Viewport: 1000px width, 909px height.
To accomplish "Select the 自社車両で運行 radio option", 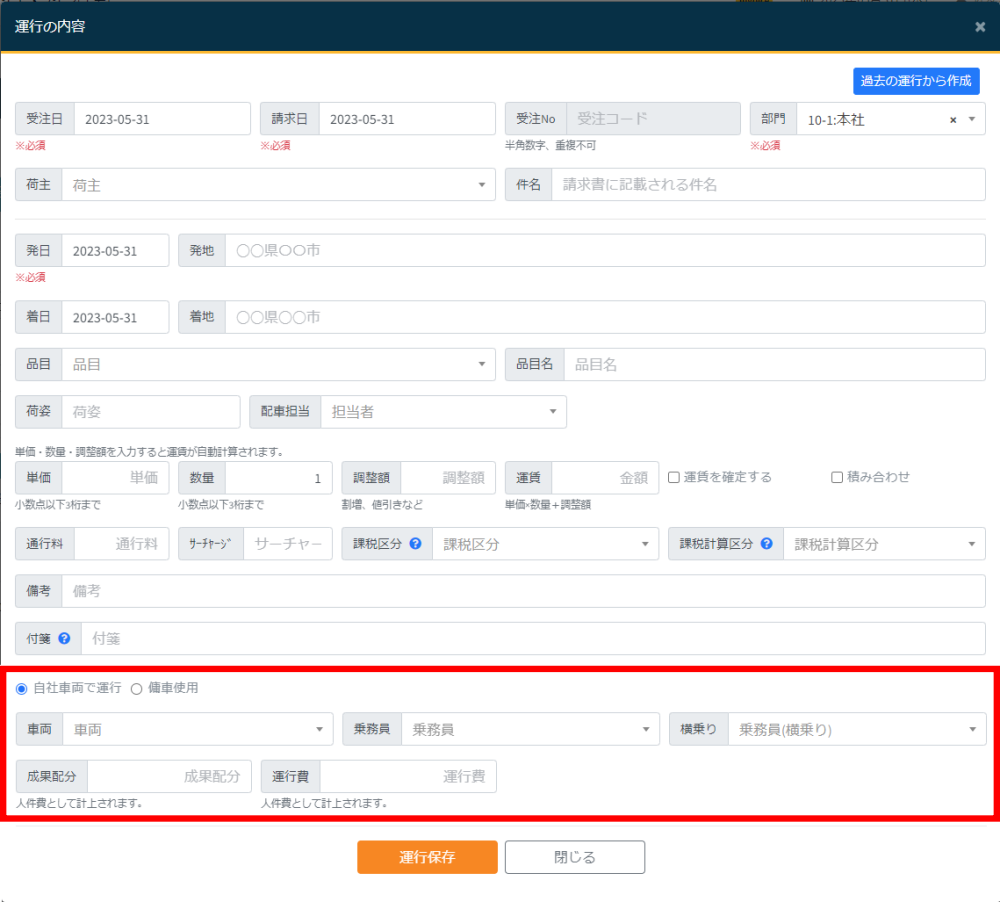I will click(22, 689).
